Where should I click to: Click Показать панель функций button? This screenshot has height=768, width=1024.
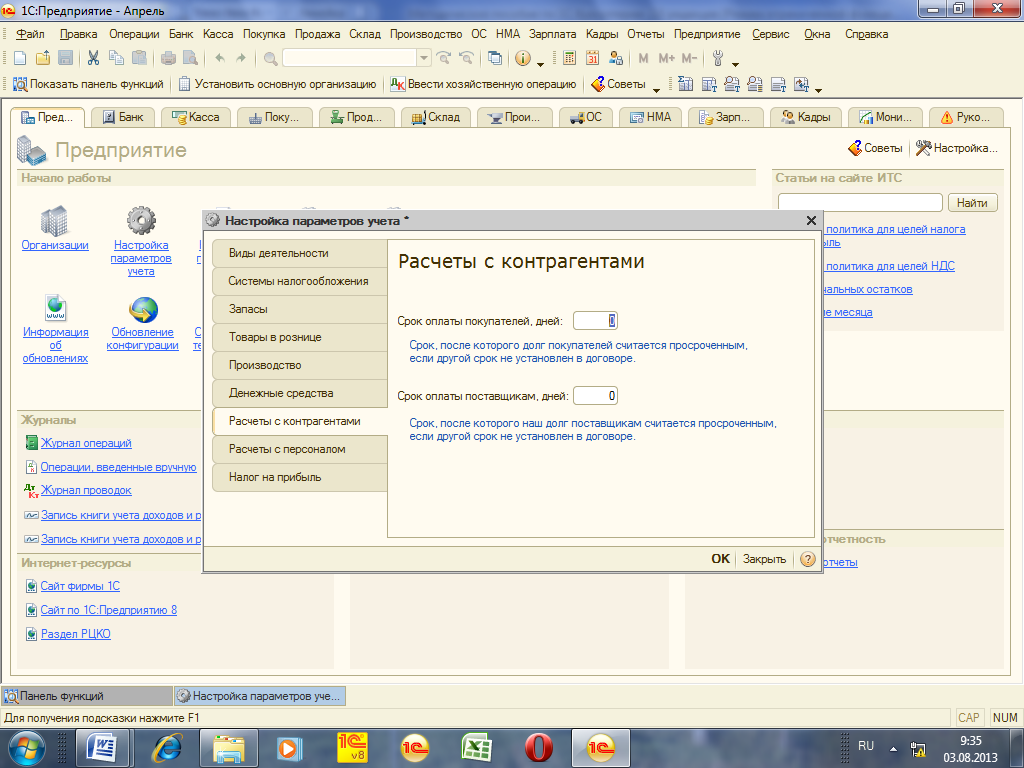[88, 84]
